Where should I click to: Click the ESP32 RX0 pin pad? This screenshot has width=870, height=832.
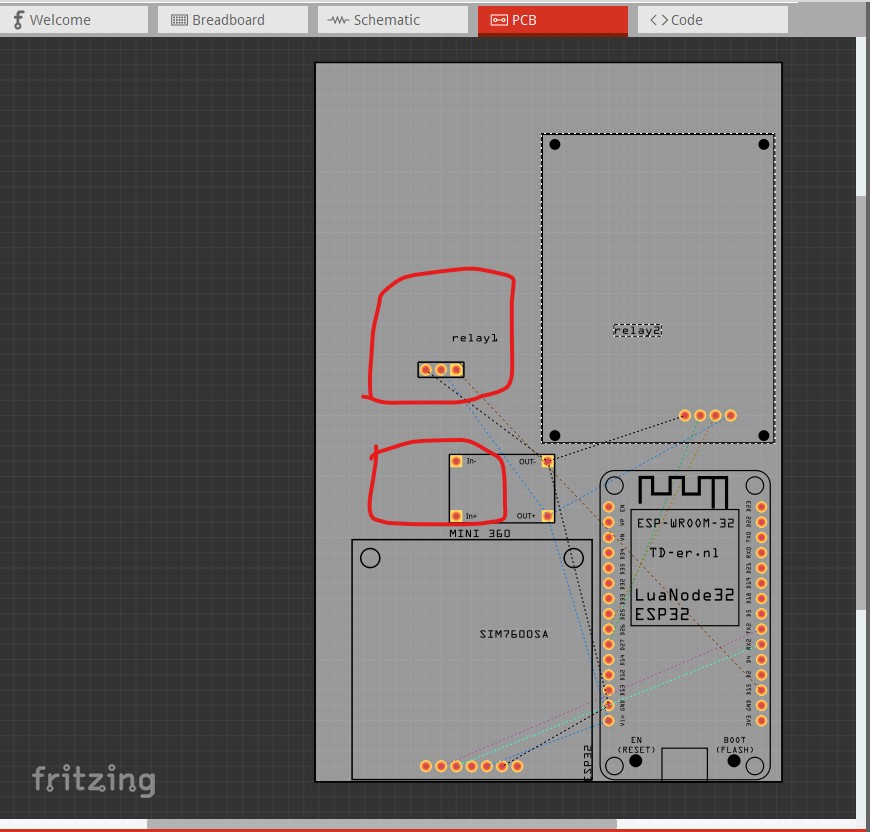coord(761,553)
